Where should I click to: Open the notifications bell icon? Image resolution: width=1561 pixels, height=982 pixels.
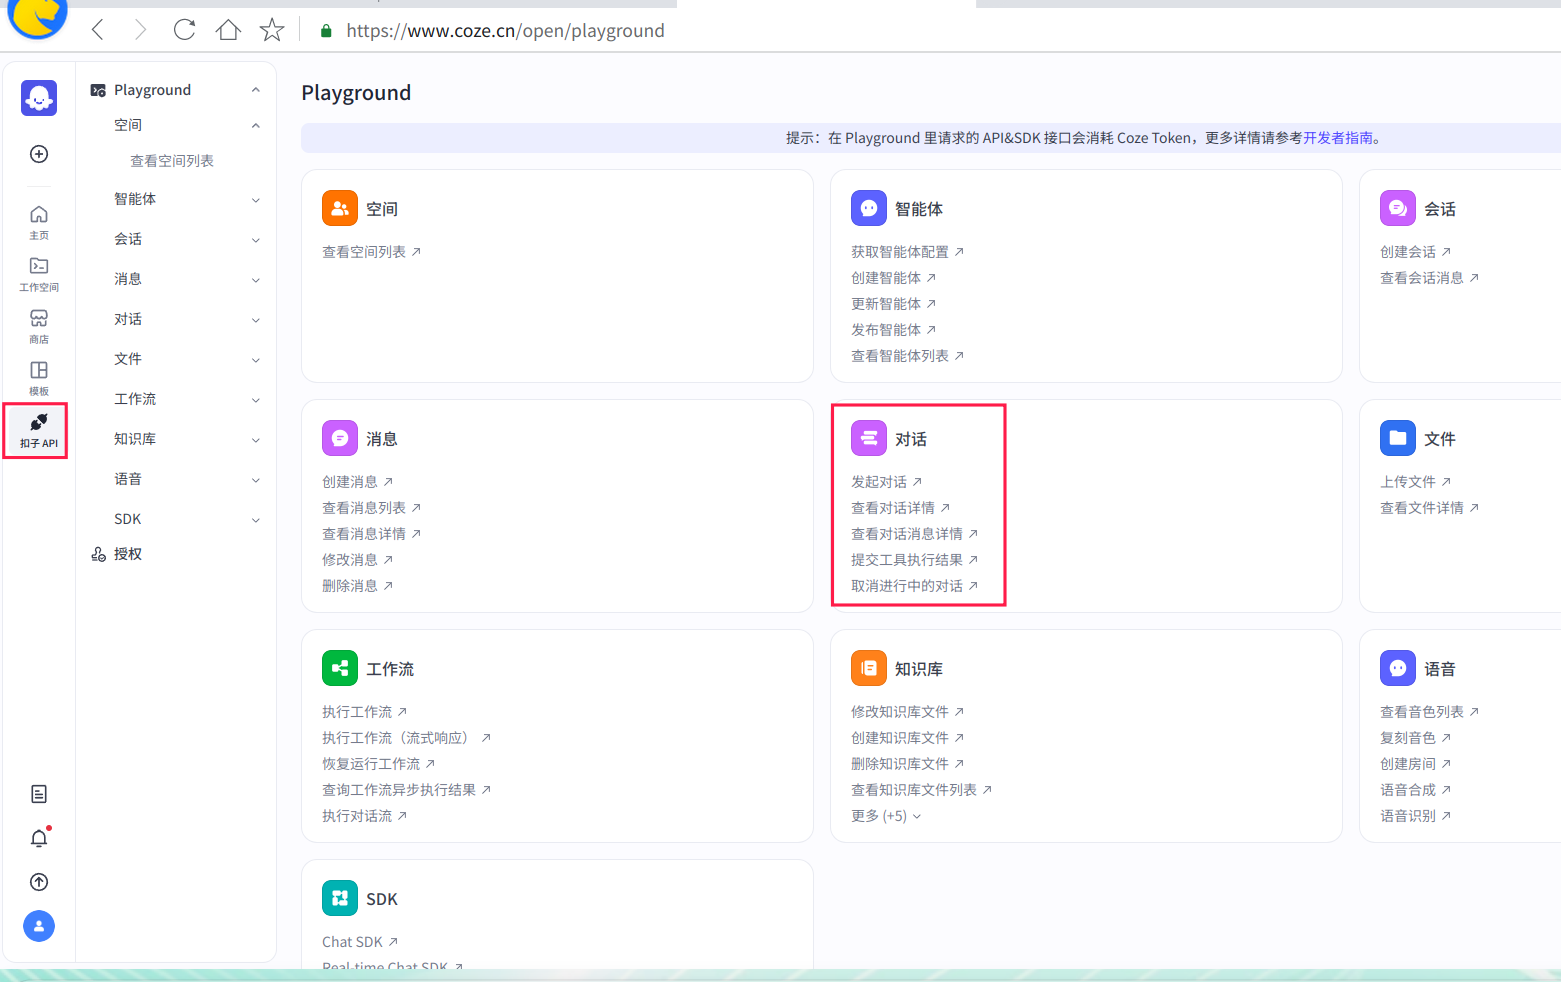coord(39,838)
